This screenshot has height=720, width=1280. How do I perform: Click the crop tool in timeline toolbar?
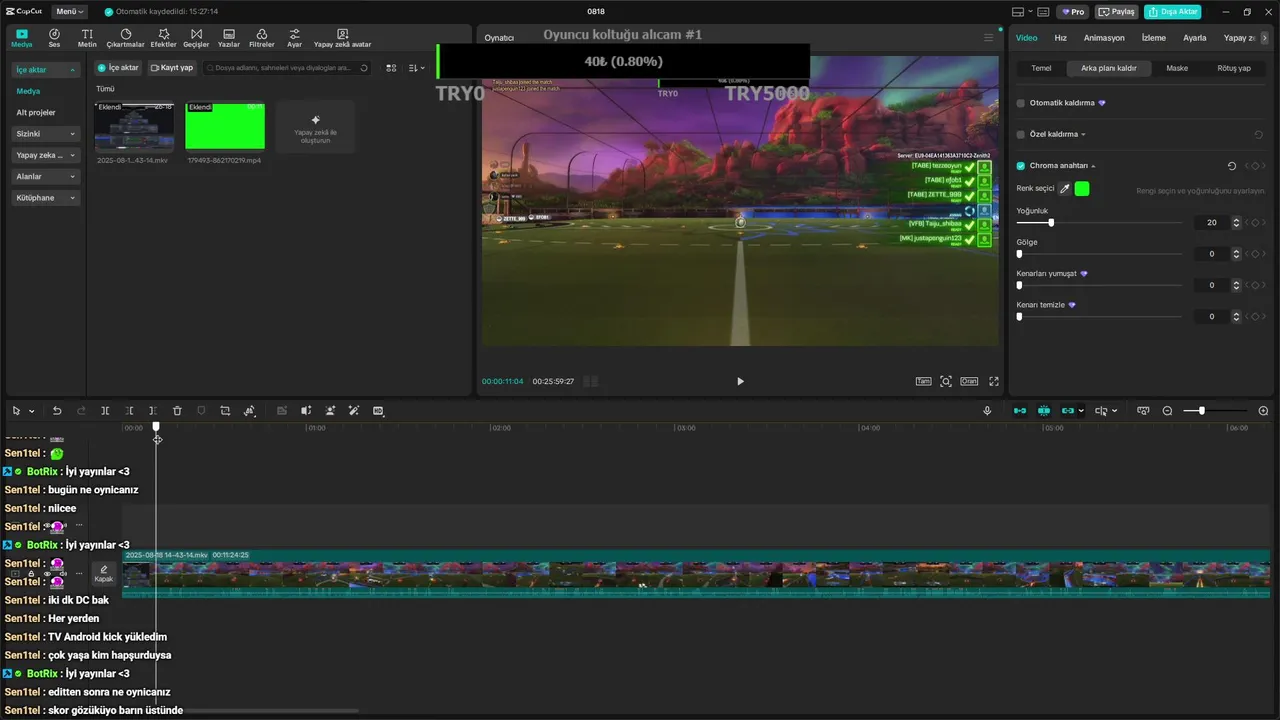click(225, 411)
